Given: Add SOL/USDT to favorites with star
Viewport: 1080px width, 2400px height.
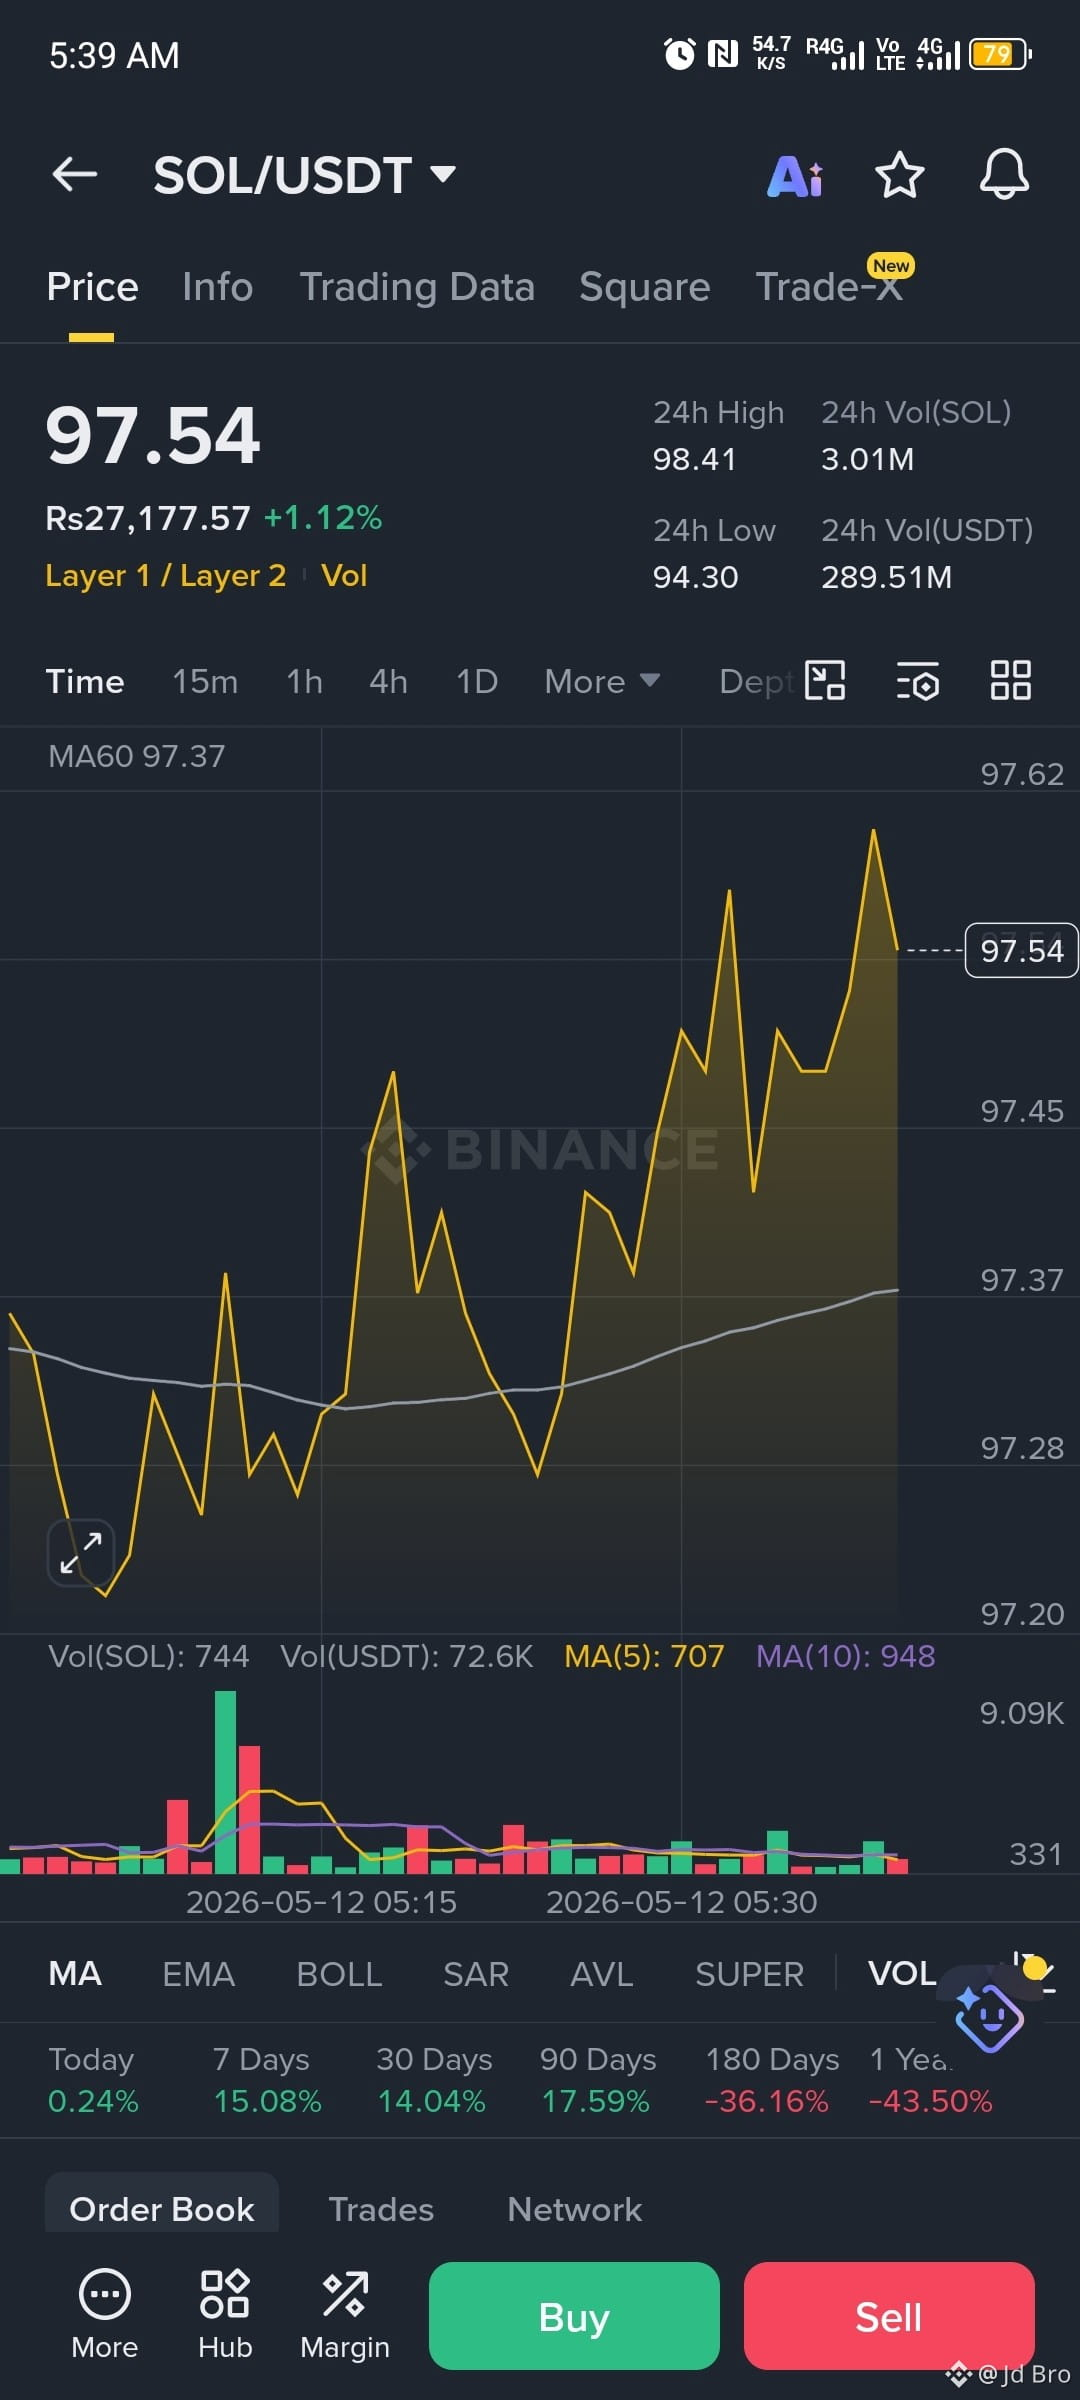Looking at the screenshot, I should click(899, 175).
